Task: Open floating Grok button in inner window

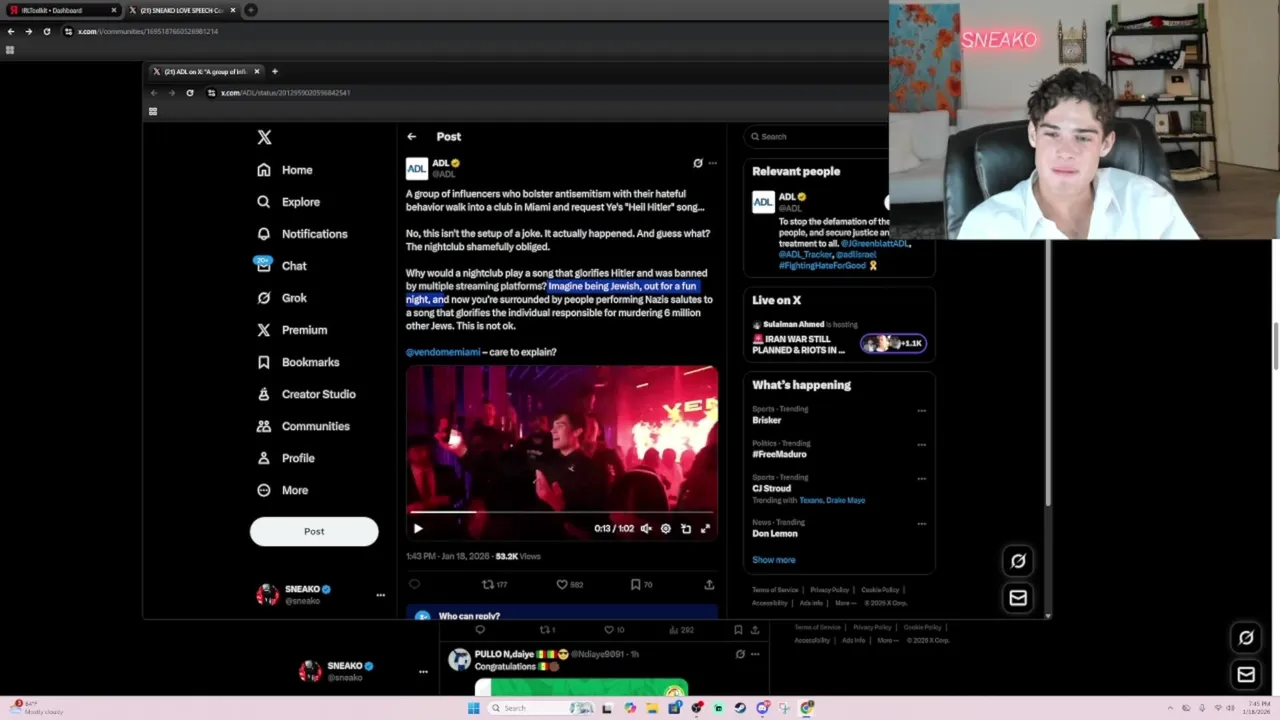Action: pyautogui.click(x=1018, y=561)
